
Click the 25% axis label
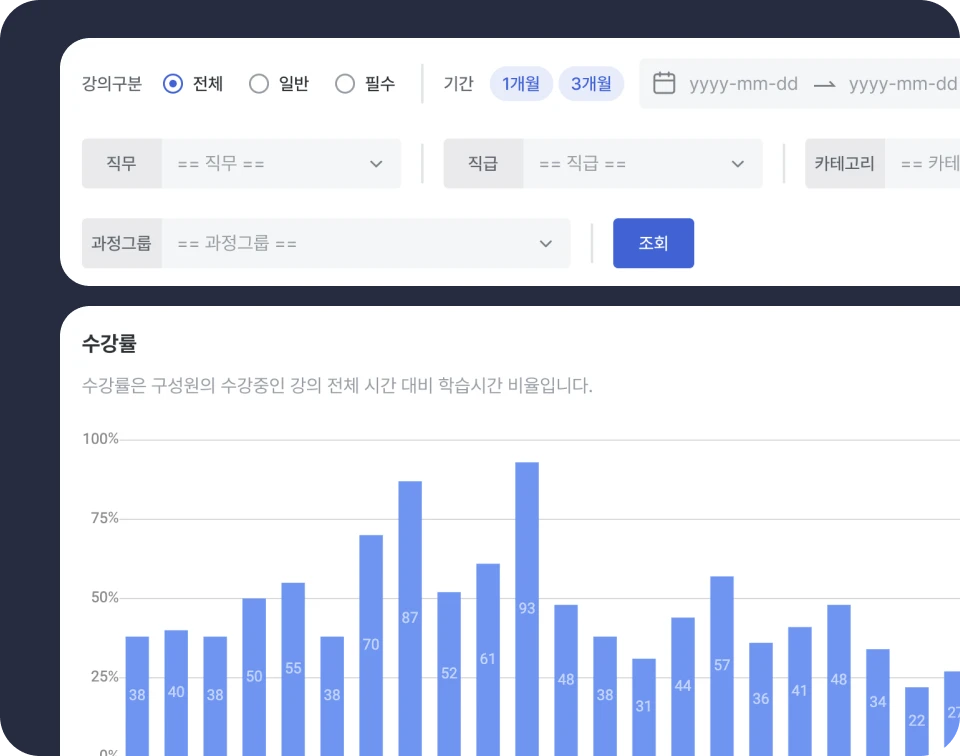click(105, 676)
